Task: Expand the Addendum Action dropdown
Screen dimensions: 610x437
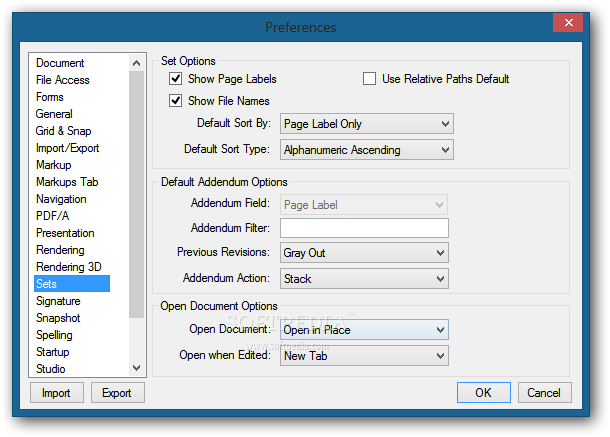Action: pyautogui.click(x=364, y=279)
